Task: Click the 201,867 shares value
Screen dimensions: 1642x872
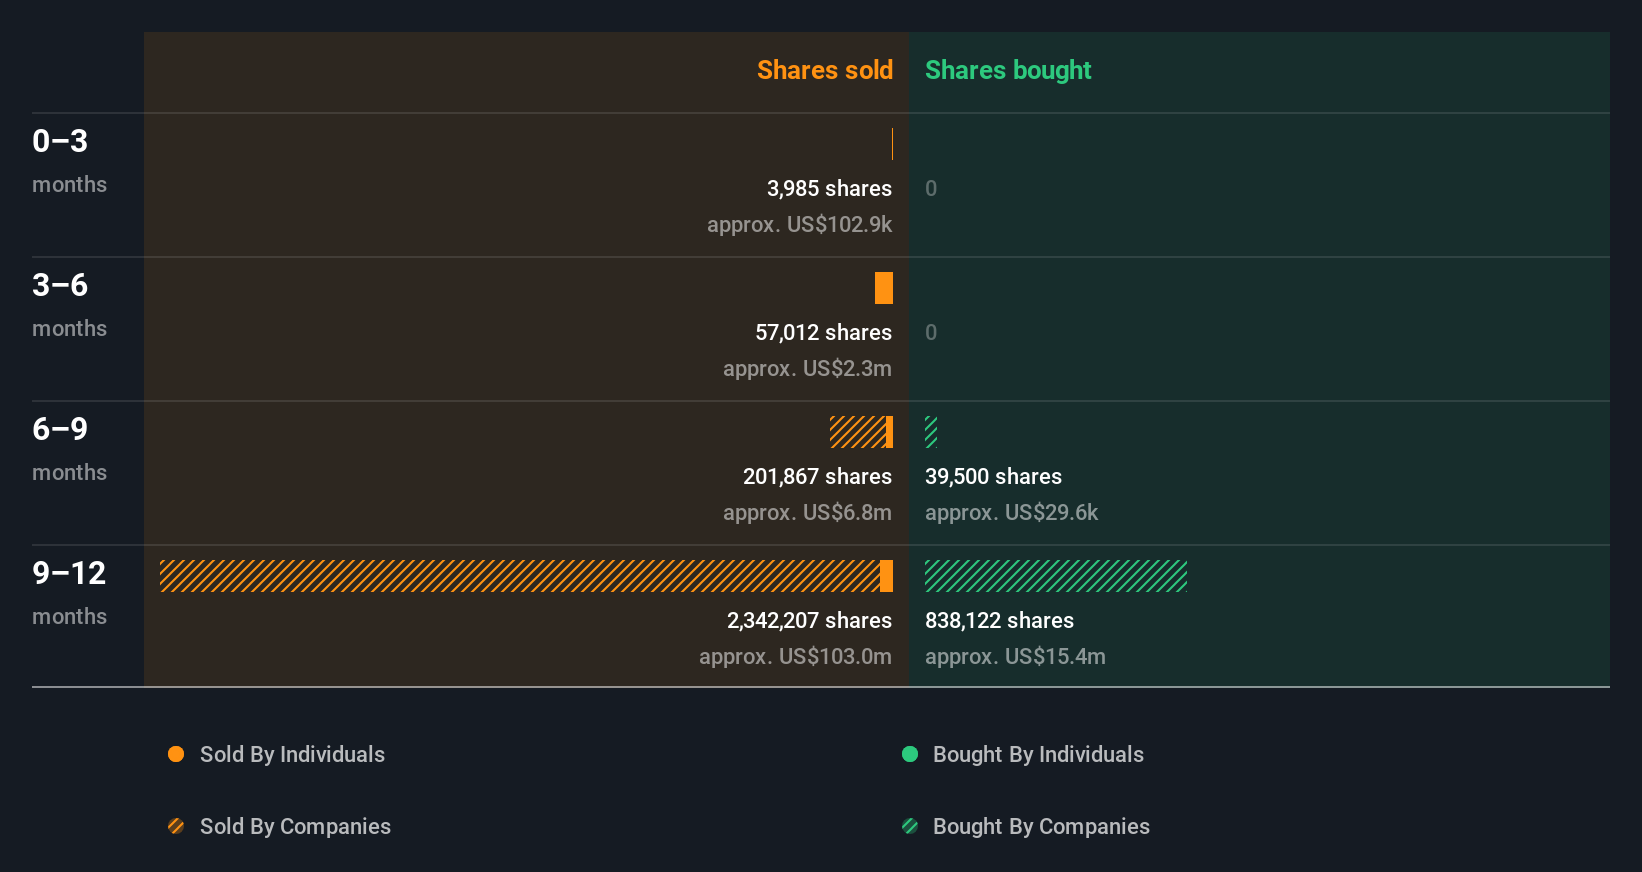Action: (x=817, y=476)
